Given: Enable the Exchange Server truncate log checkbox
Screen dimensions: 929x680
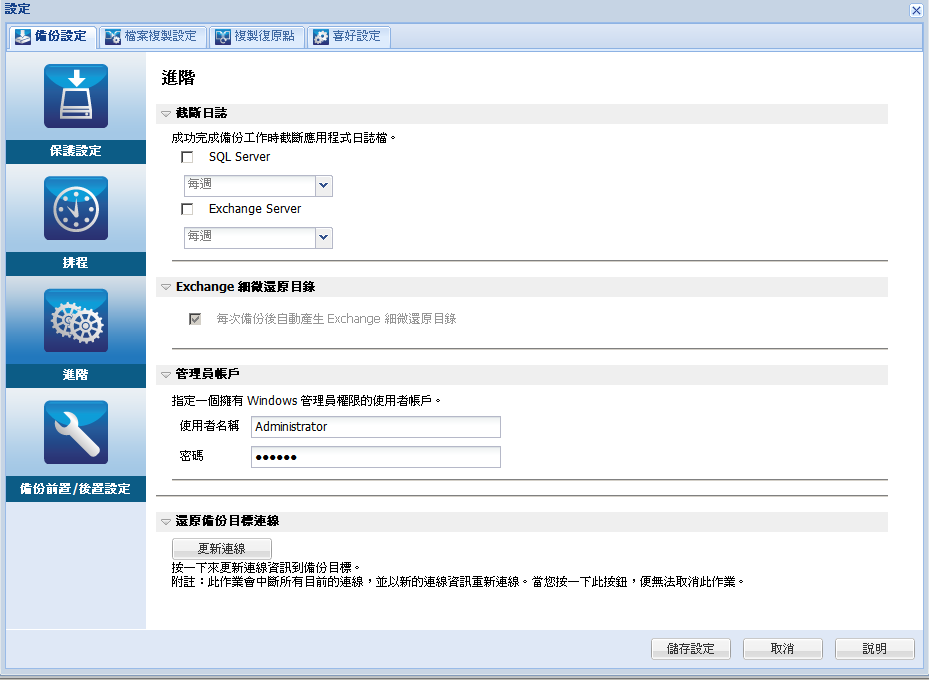Looking at the screenshot, I should click(187, 209).
